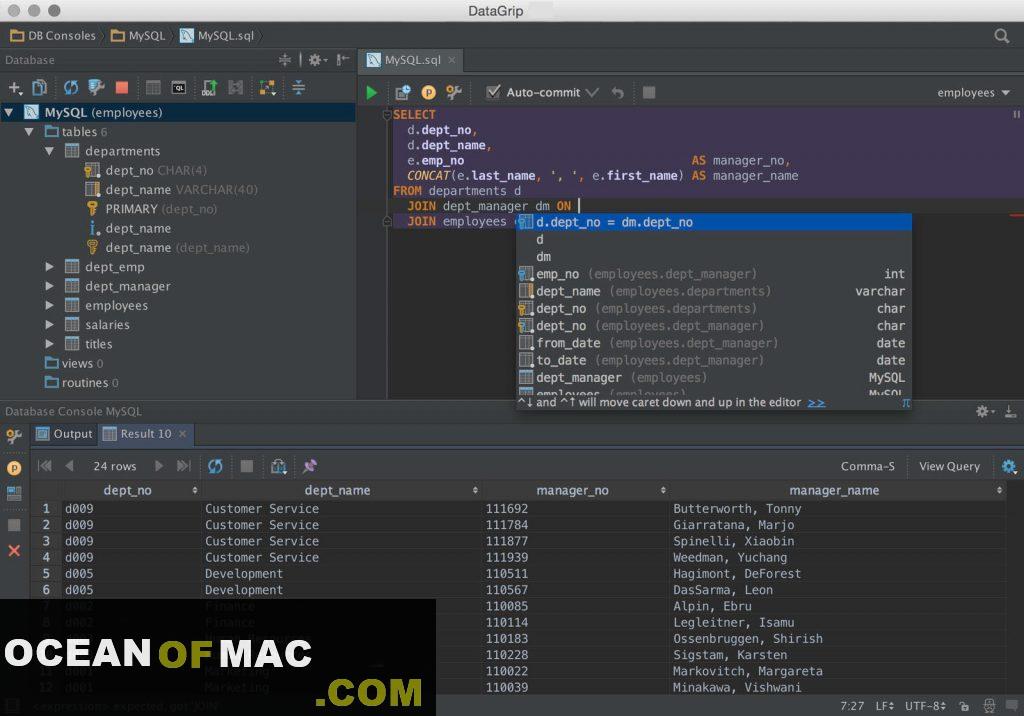Open query history from the editor toolbar
The image size is (1024, 716).
(403, 93)
